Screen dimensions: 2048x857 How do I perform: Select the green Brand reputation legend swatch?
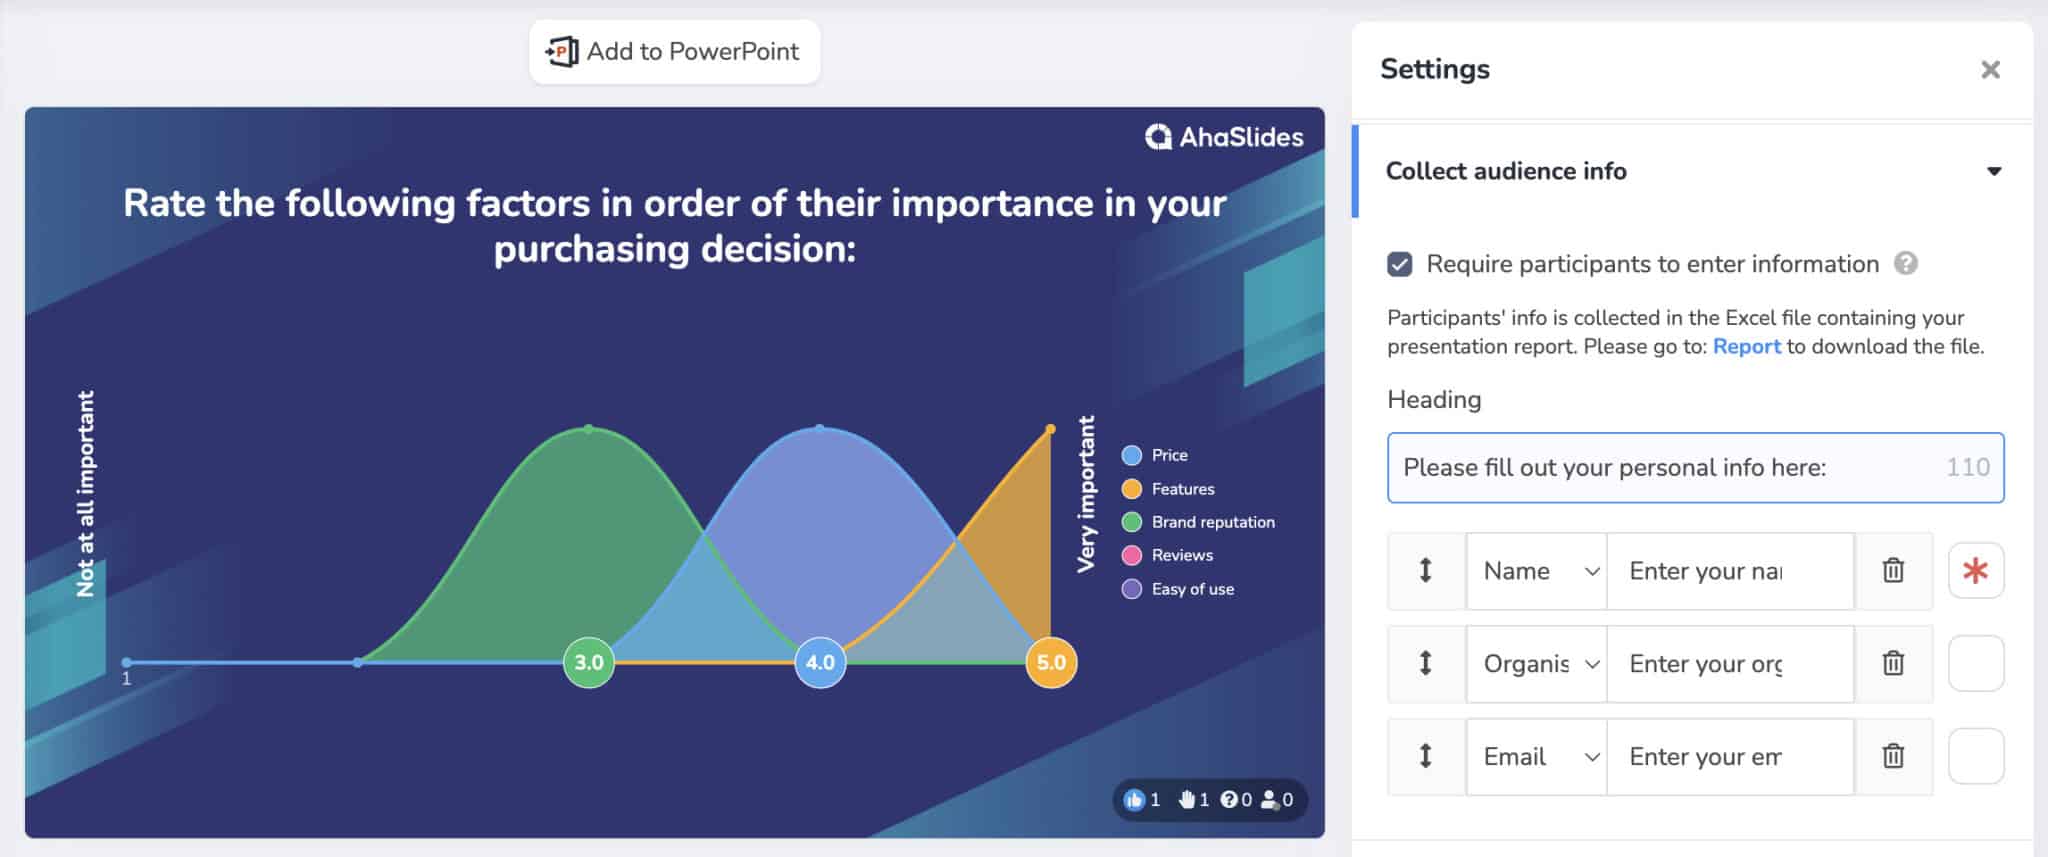point(1131,521)
